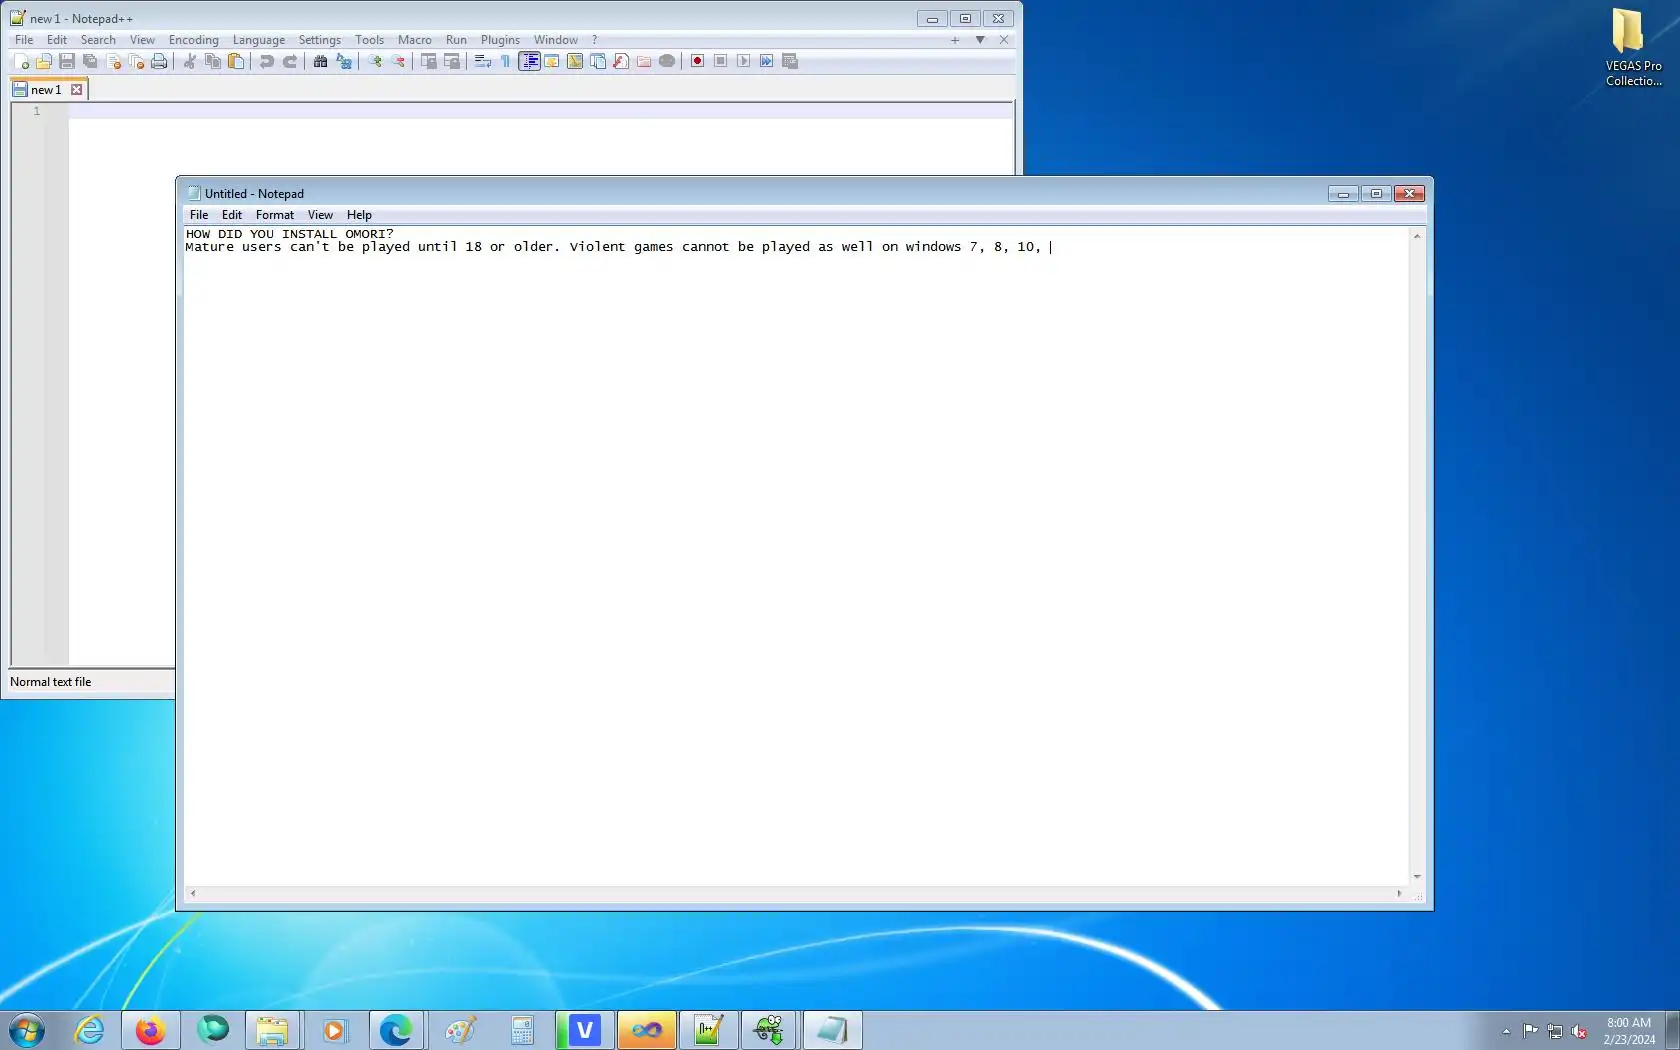Toggle the Document List panel icon
This screenshot has height=1050, width=1680.
(x=598, y=61)
